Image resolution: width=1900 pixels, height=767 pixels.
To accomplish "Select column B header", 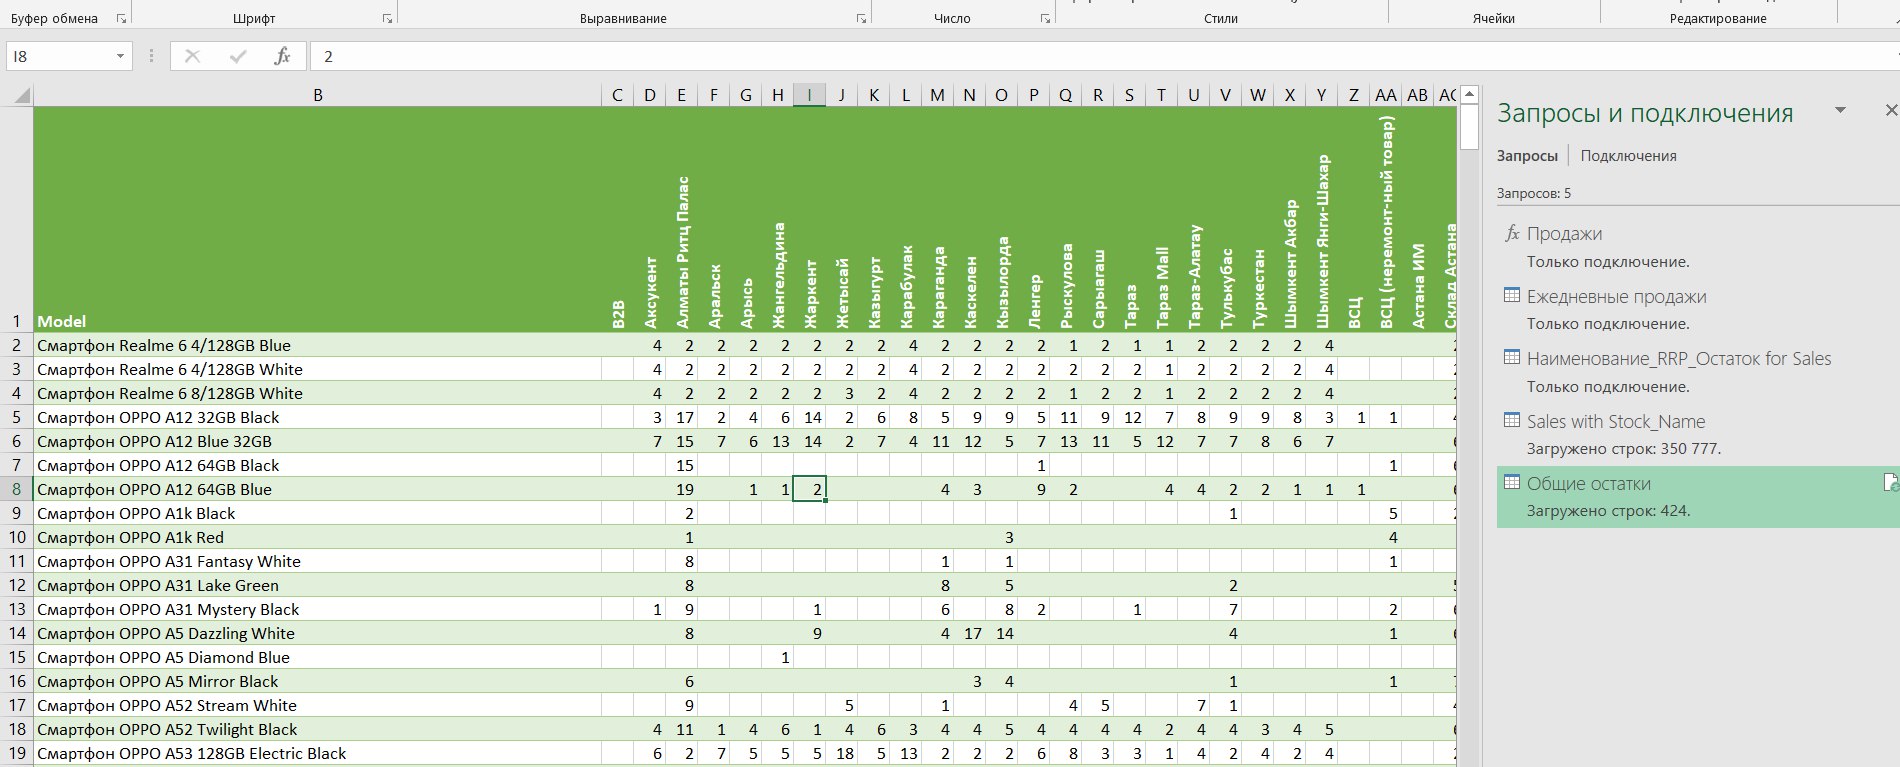I will coord(318,96).
